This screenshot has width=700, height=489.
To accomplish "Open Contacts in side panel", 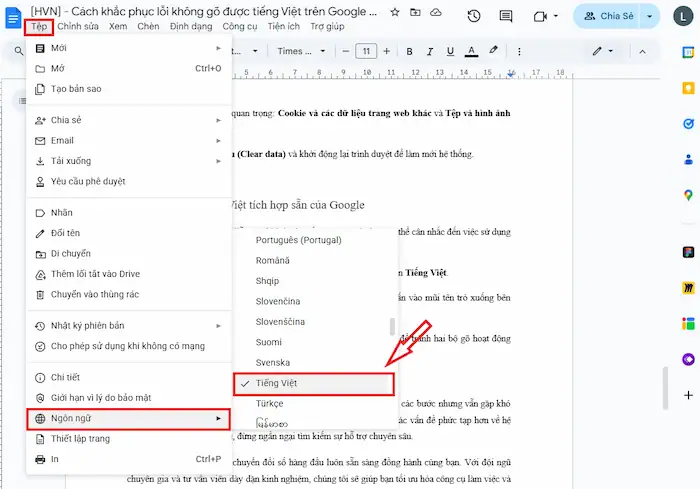I will (688, 158).
